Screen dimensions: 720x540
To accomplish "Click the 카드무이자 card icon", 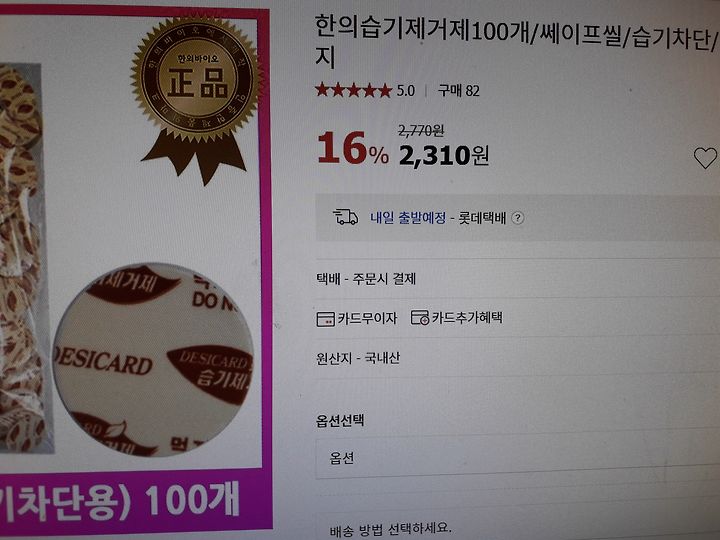I will point(326,319).
